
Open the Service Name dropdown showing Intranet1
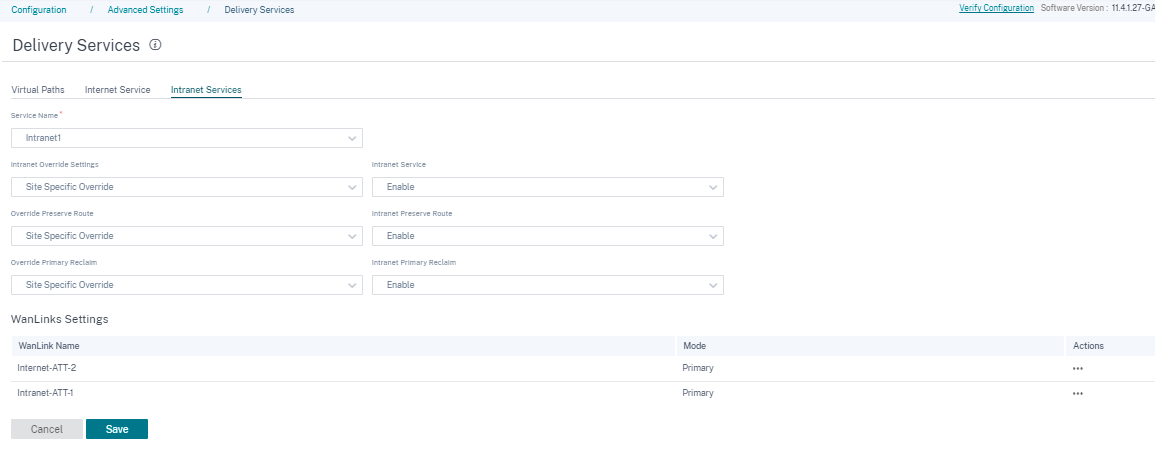pyautogui.click(x=187, y=138)
